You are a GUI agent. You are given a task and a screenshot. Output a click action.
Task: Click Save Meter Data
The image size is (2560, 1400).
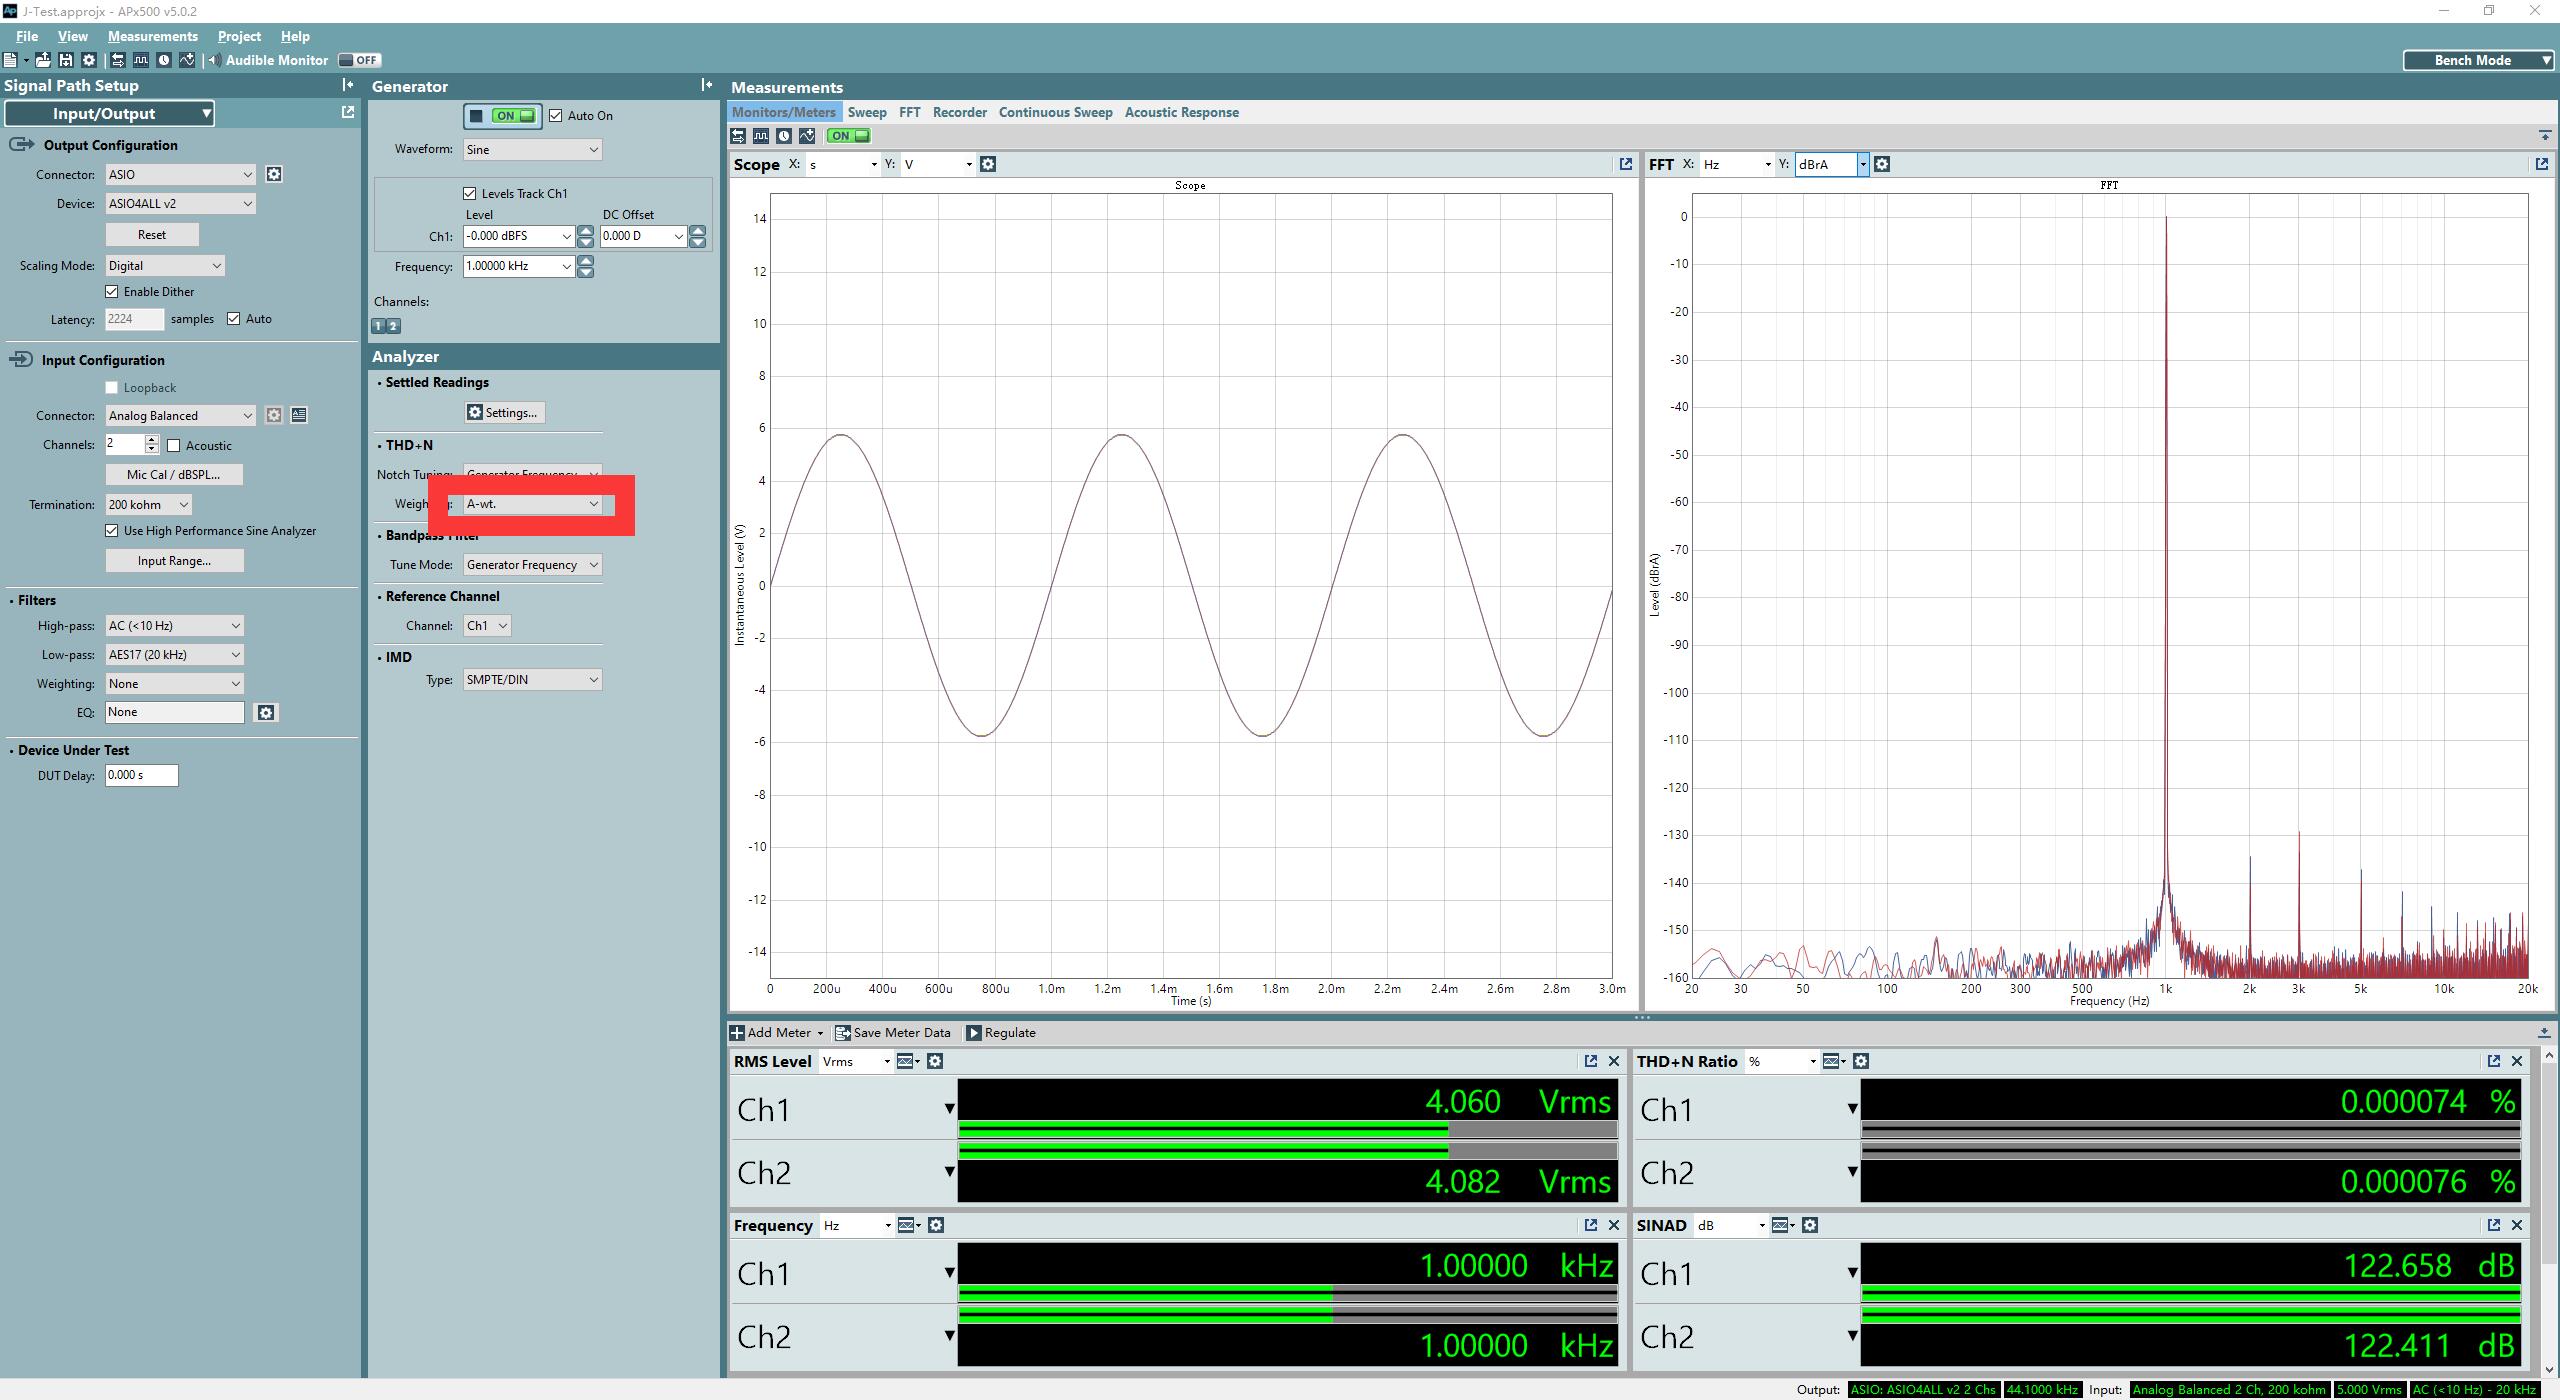point(893,1033)
